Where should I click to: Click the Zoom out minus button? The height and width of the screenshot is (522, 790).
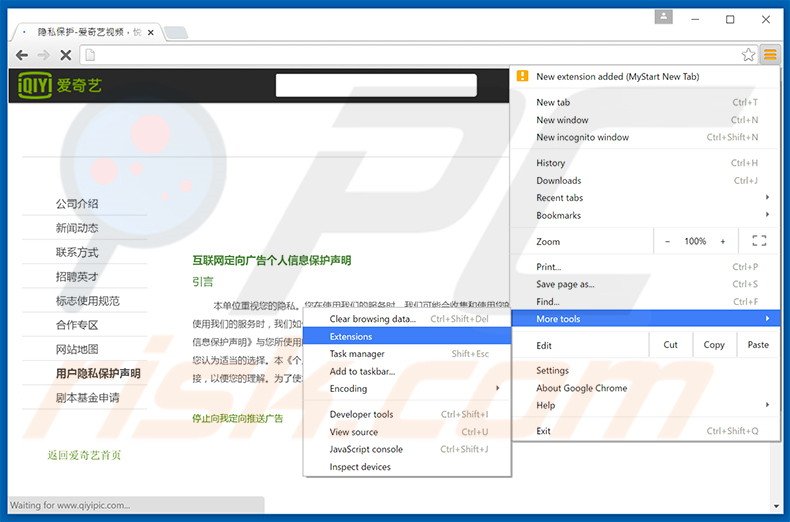(668, 241)
